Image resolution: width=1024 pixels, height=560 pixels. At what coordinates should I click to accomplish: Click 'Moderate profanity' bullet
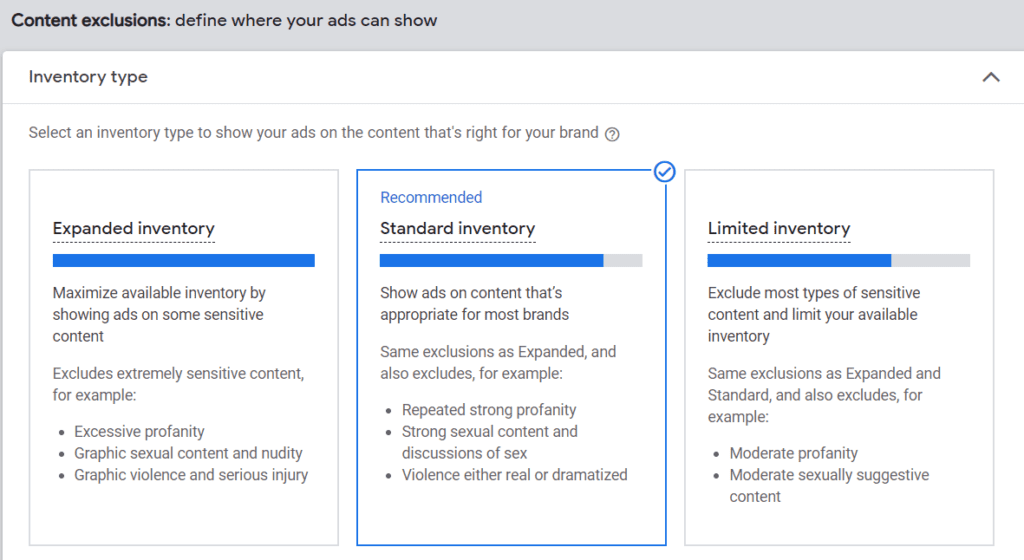click(793, 453)
